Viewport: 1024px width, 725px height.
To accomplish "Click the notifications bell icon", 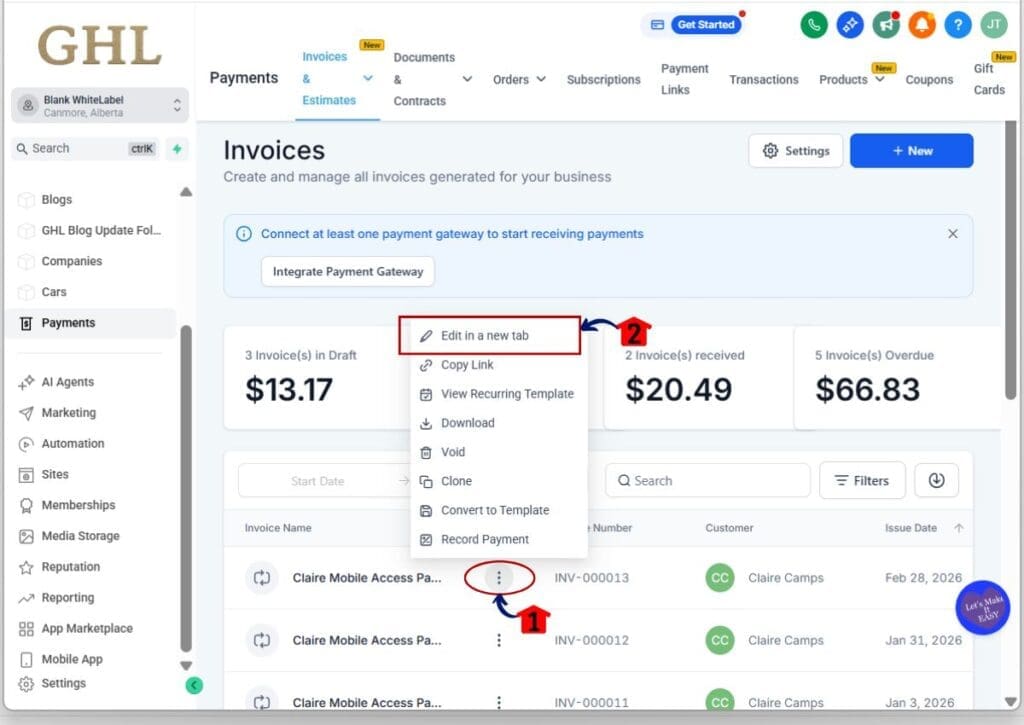I will (x=922, y=25).
